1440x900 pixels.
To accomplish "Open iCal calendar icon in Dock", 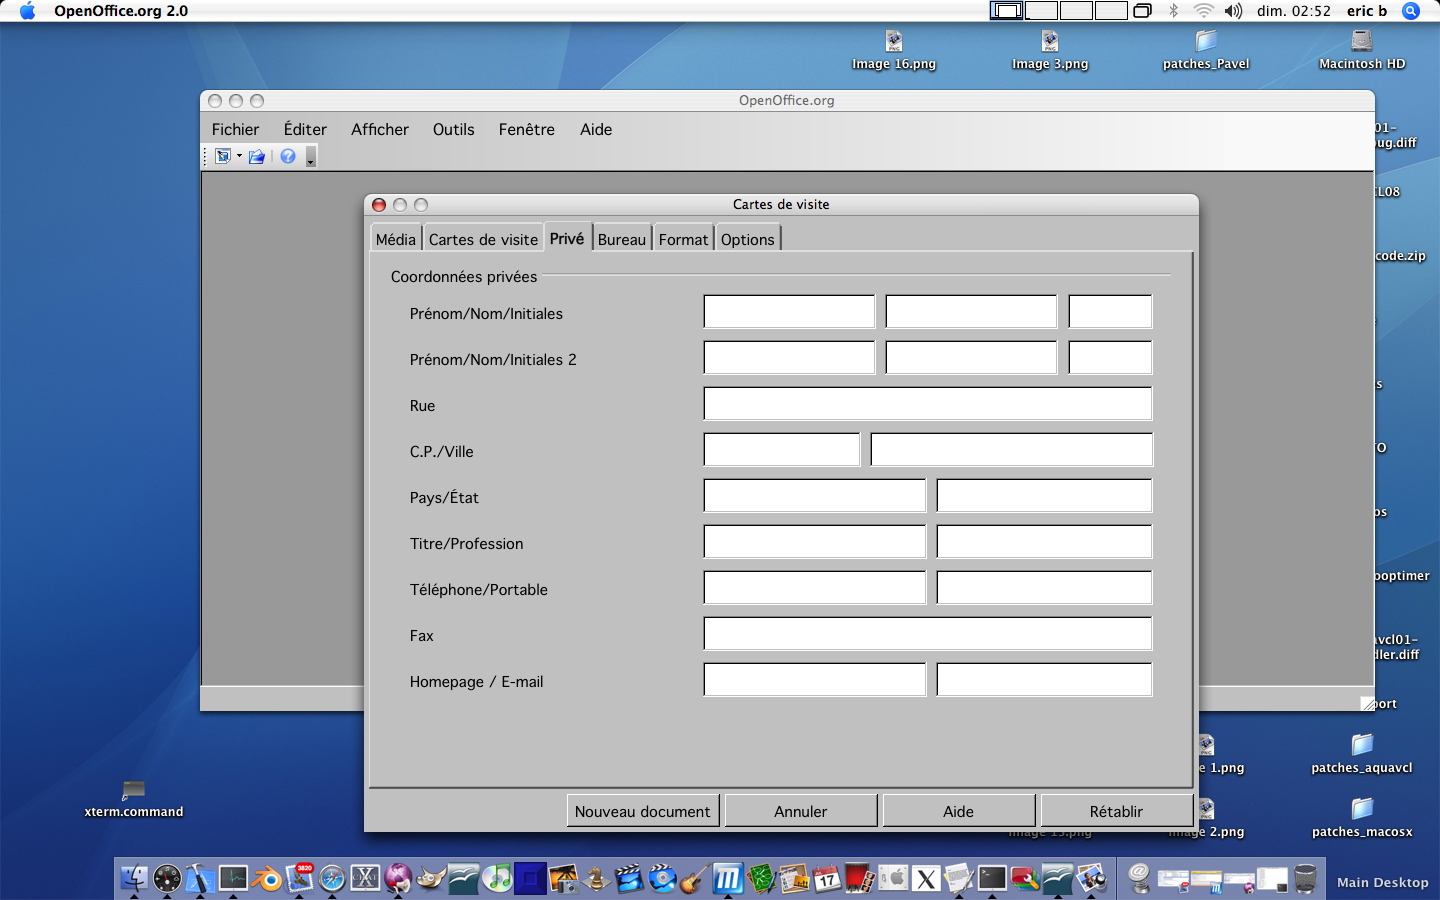I will pyautogui.click(x=826, y=878).
